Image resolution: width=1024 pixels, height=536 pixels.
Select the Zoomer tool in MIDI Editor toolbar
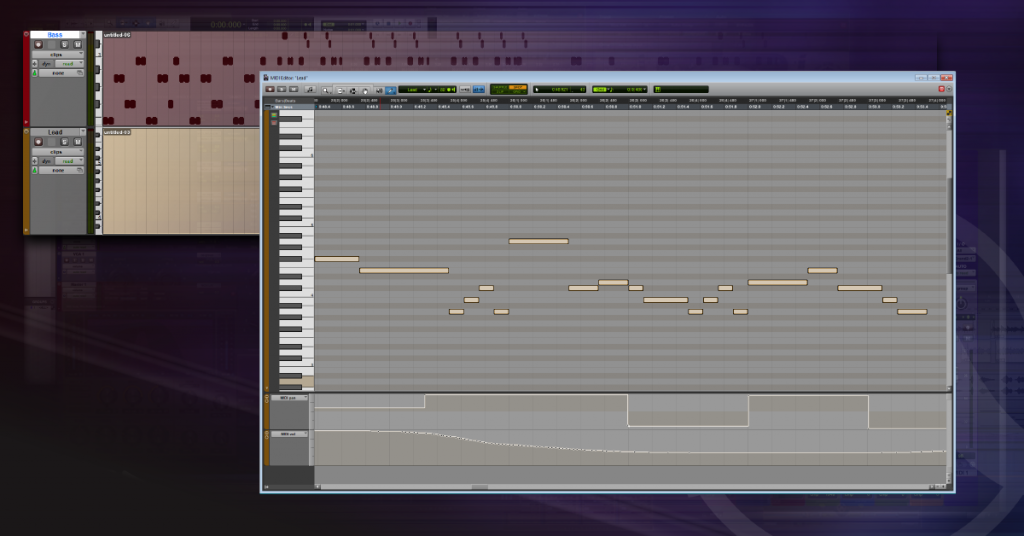[327, 90]
